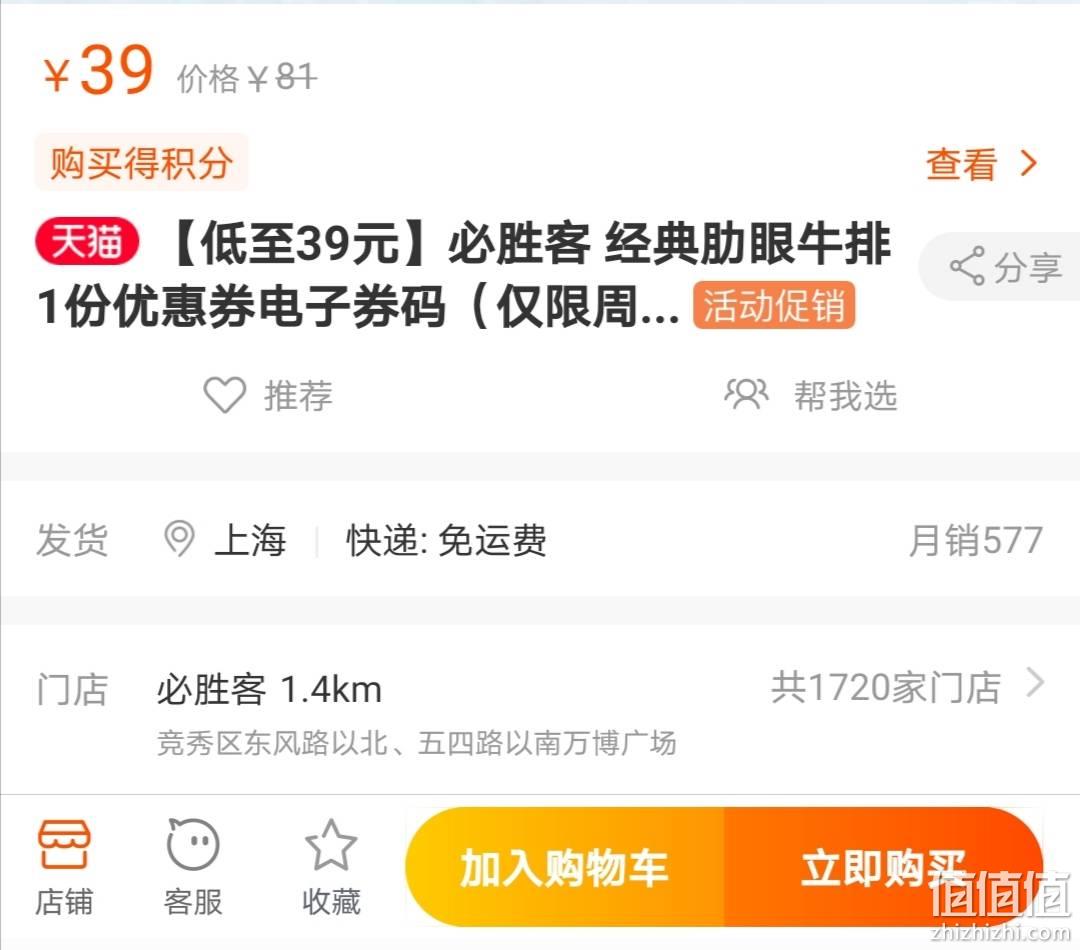This screenshot has width=1080, height=950.
Task: Expand the 共1720家门店 store list chevron
Action: (1035, 683)
